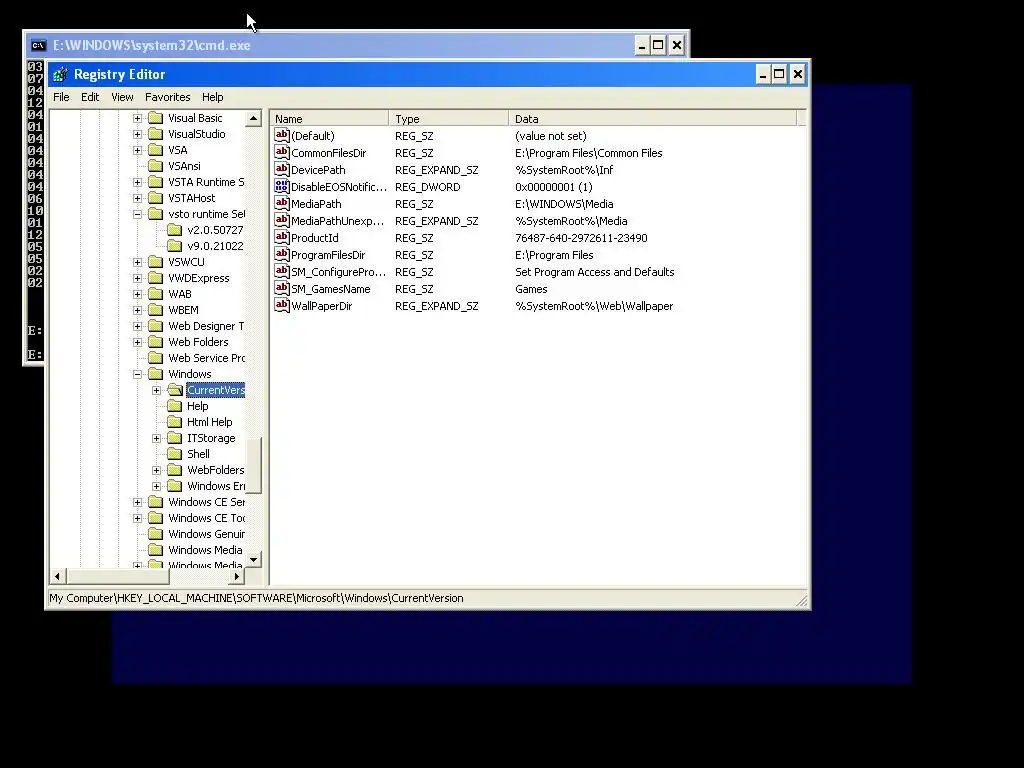Expand the WBEM key
The image size is (1024, 768).
(137, 310)
